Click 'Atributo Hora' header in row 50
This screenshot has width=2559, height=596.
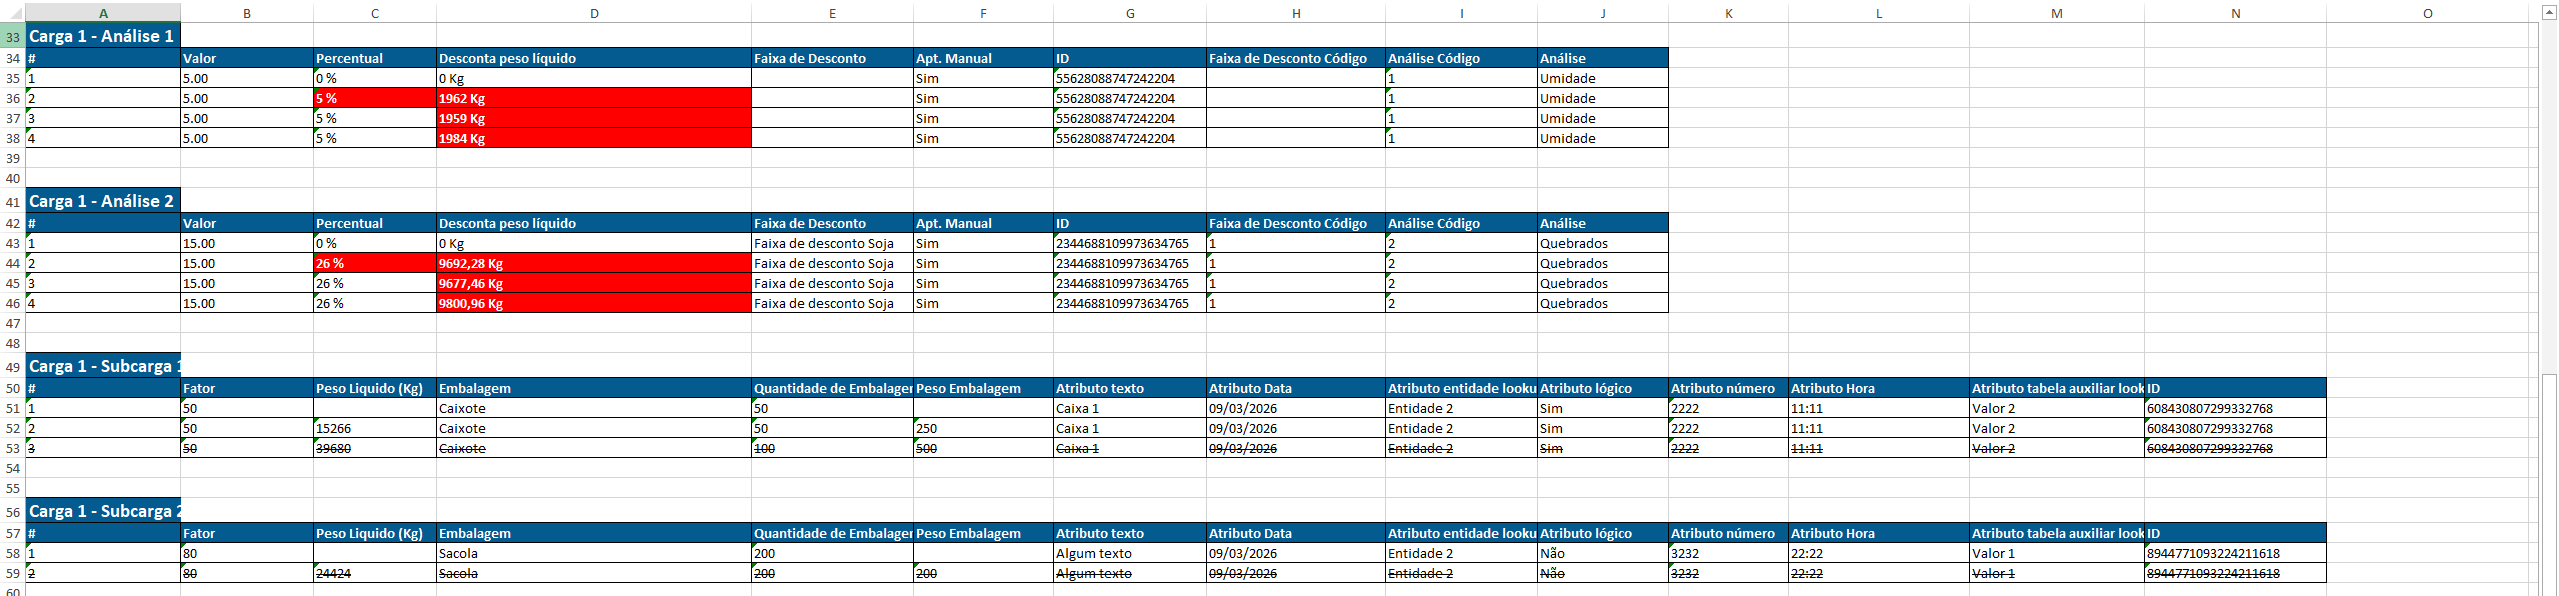point(1879,388)
